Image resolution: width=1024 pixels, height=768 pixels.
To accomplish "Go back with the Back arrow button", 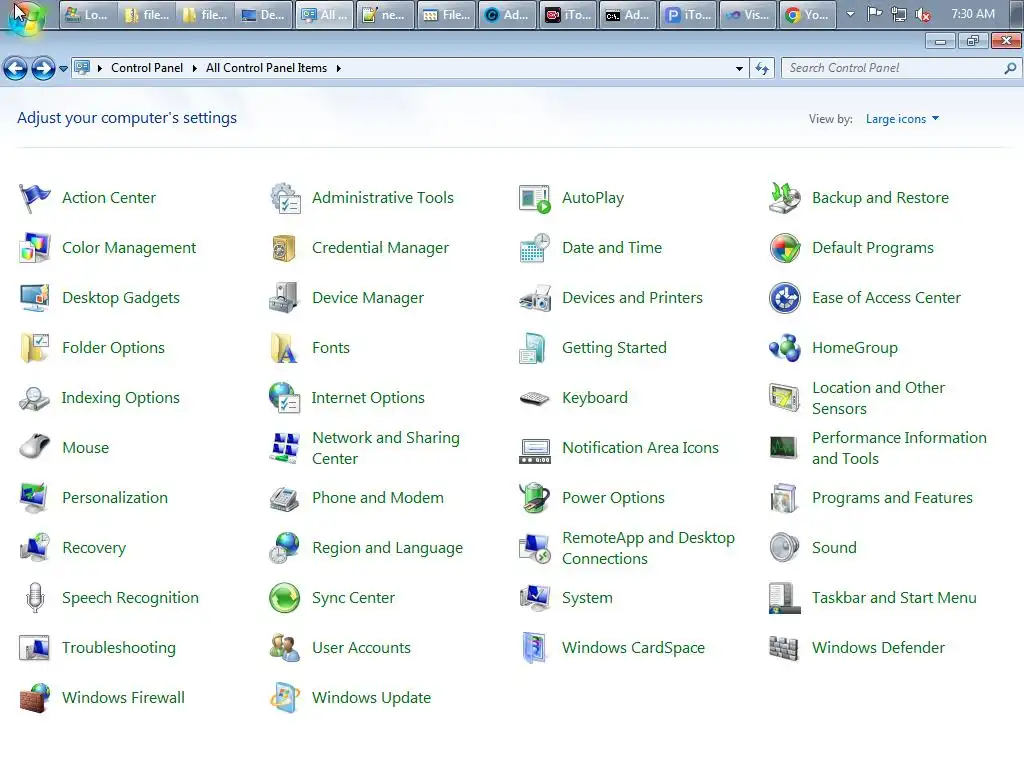I will [x=16, y=69].
